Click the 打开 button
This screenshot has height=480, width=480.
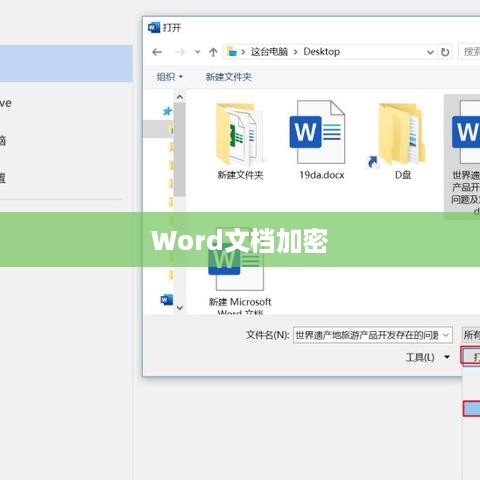click(472, 357)
